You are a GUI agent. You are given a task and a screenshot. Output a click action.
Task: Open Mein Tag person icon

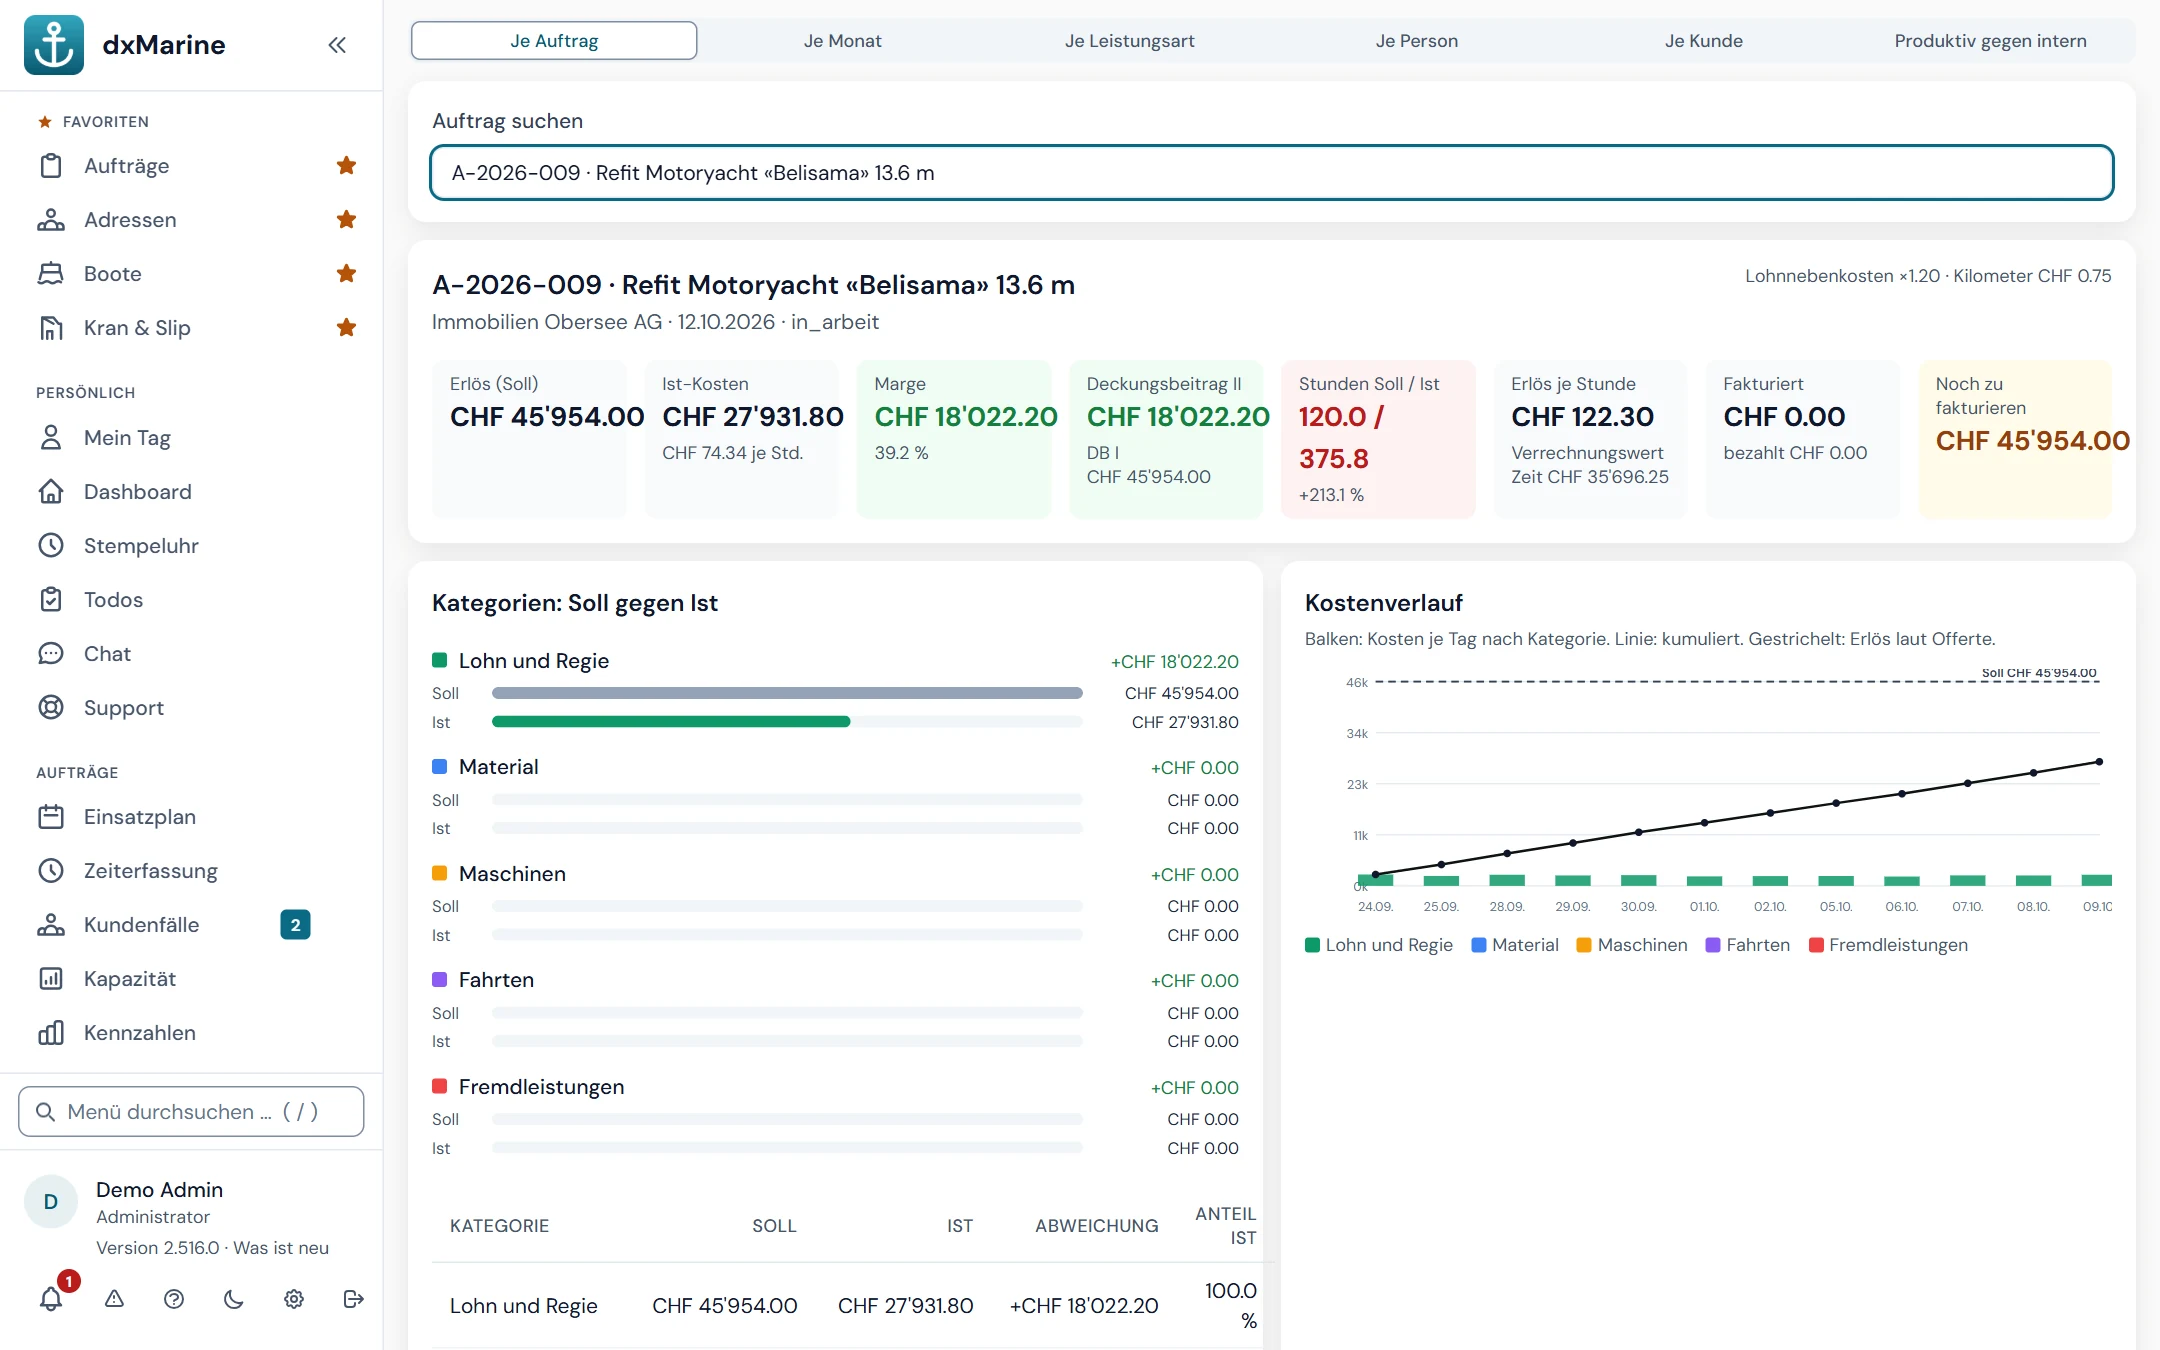[51, 438]
